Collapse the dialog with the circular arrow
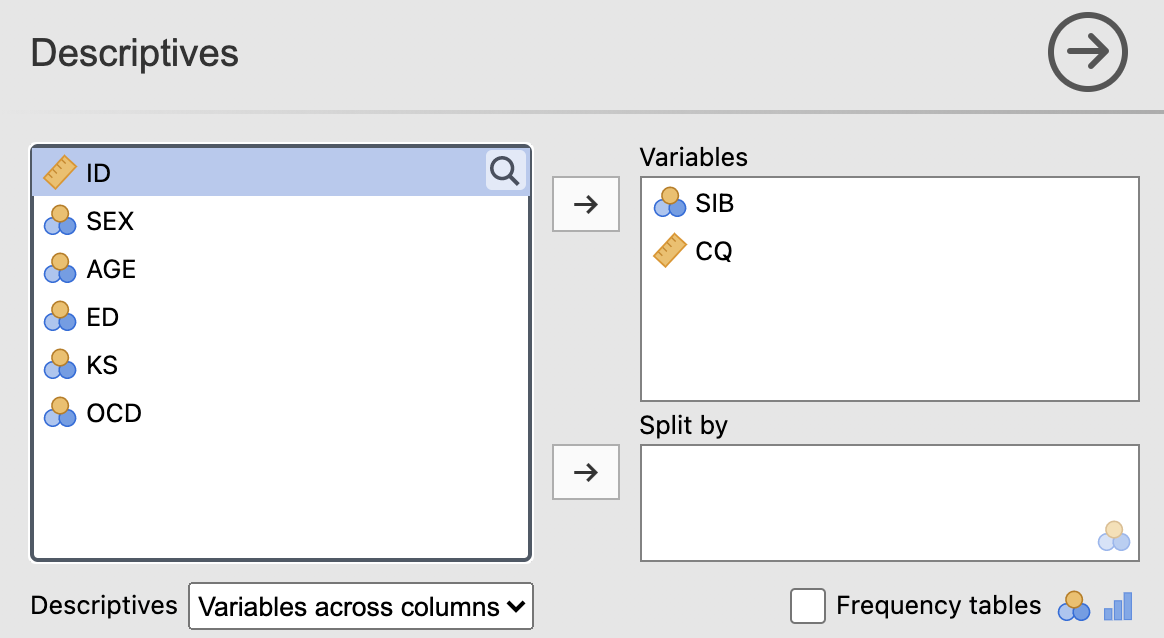Screen dimensions: 1164x638 point(1087,52)
